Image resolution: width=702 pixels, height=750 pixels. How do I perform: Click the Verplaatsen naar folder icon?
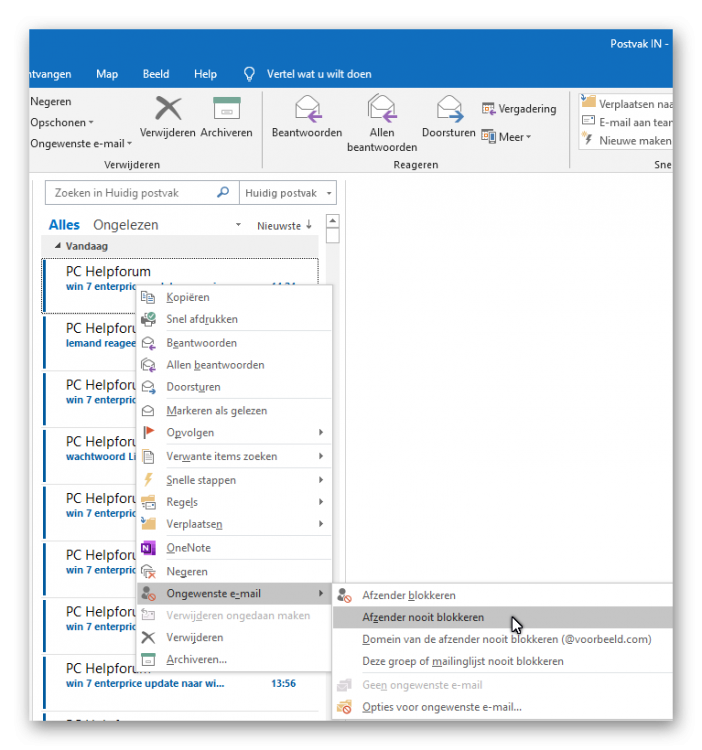(x=588, y=101)
